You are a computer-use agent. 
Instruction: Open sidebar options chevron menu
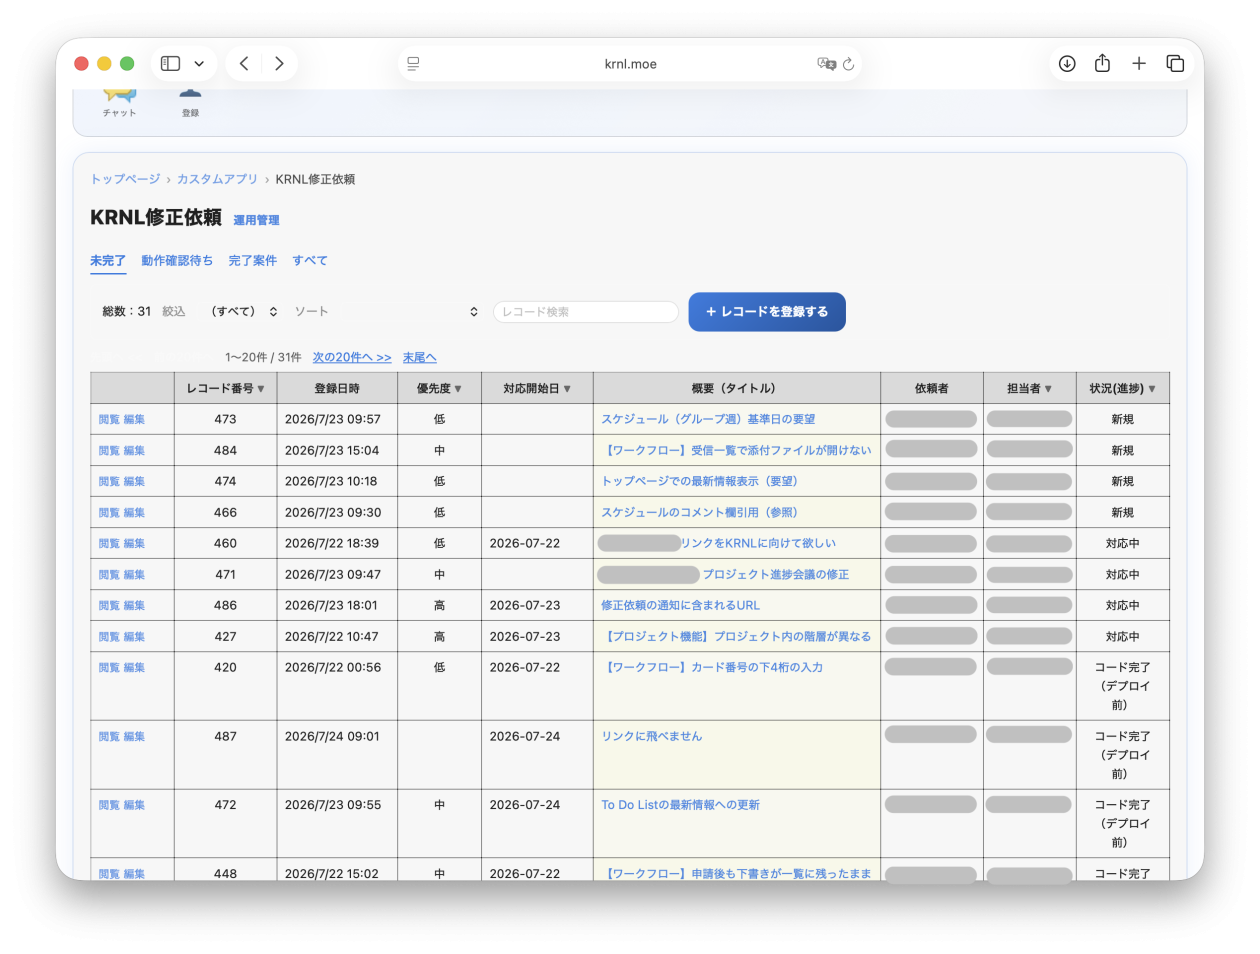(x=199, y=63)
